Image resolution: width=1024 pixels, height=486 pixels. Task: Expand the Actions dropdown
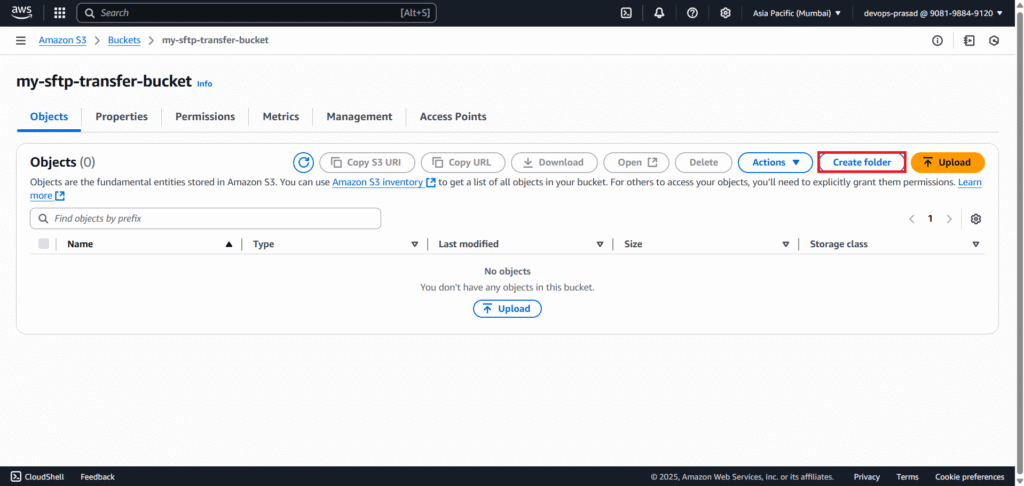775,162
